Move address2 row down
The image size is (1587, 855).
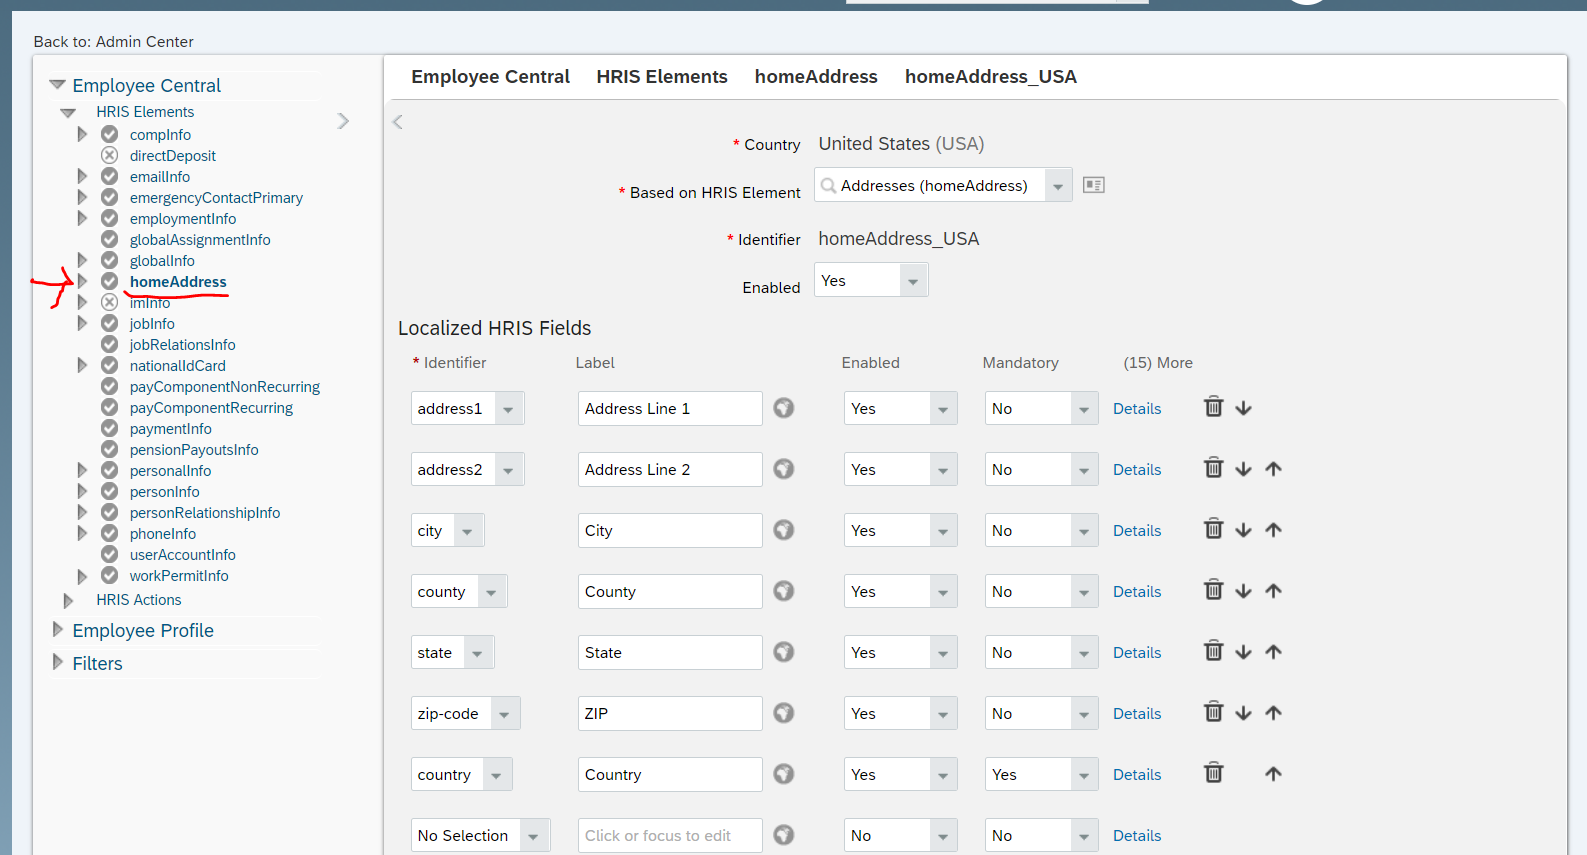[x=1243, y=469]
